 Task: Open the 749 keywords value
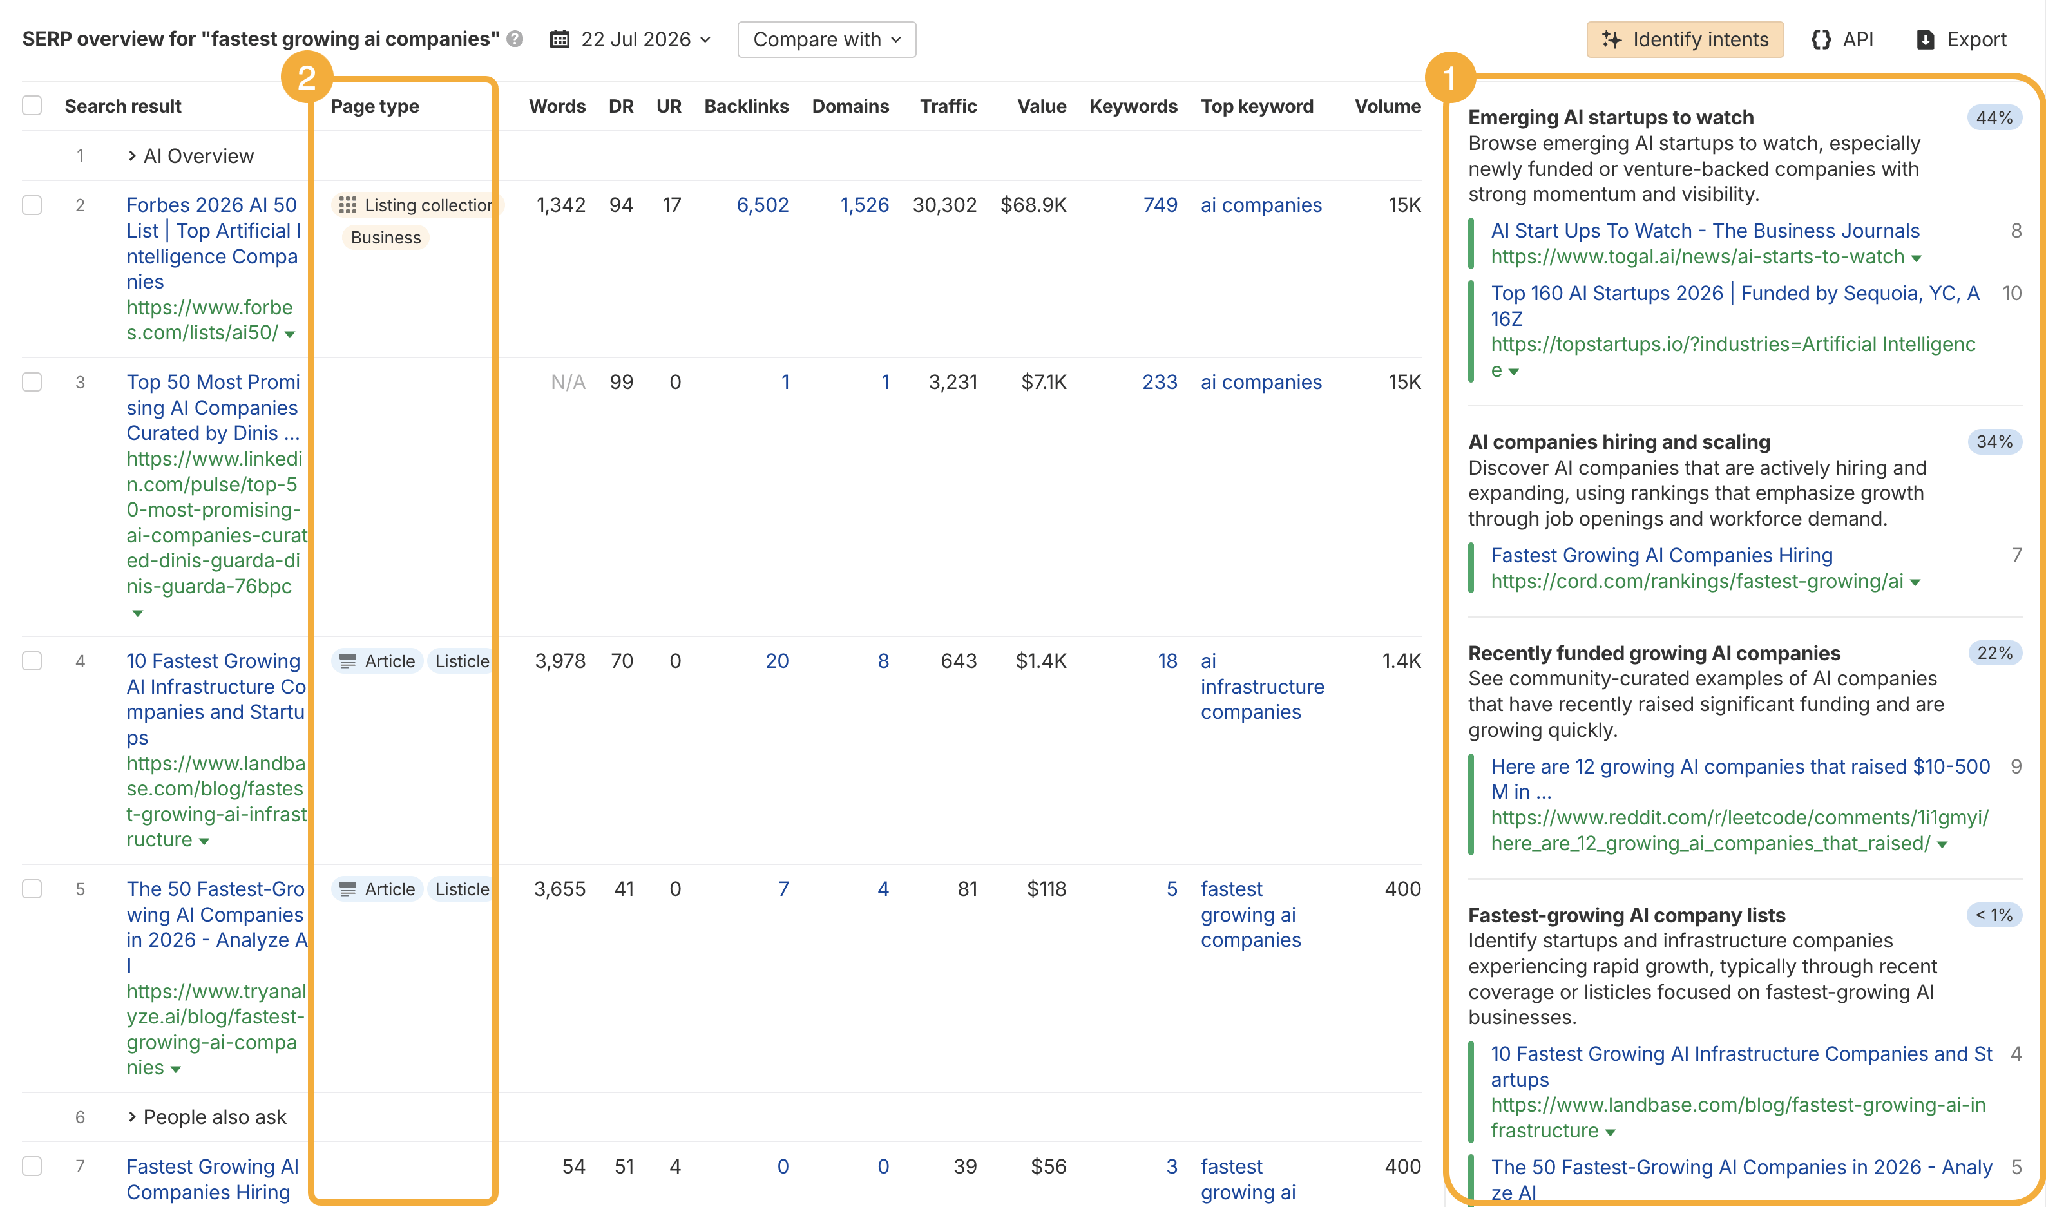tap(1160, 205)
